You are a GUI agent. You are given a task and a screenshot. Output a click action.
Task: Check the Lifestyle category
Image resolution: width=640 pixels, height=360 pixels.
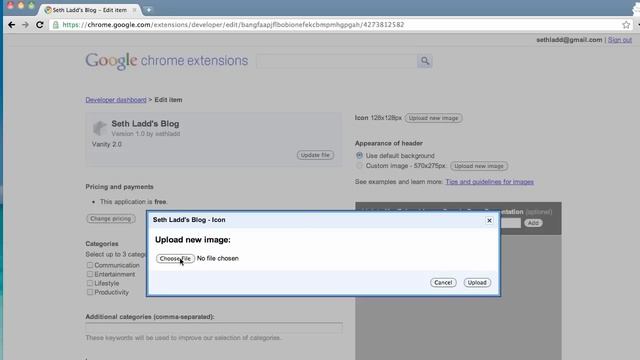coord(90,283)
